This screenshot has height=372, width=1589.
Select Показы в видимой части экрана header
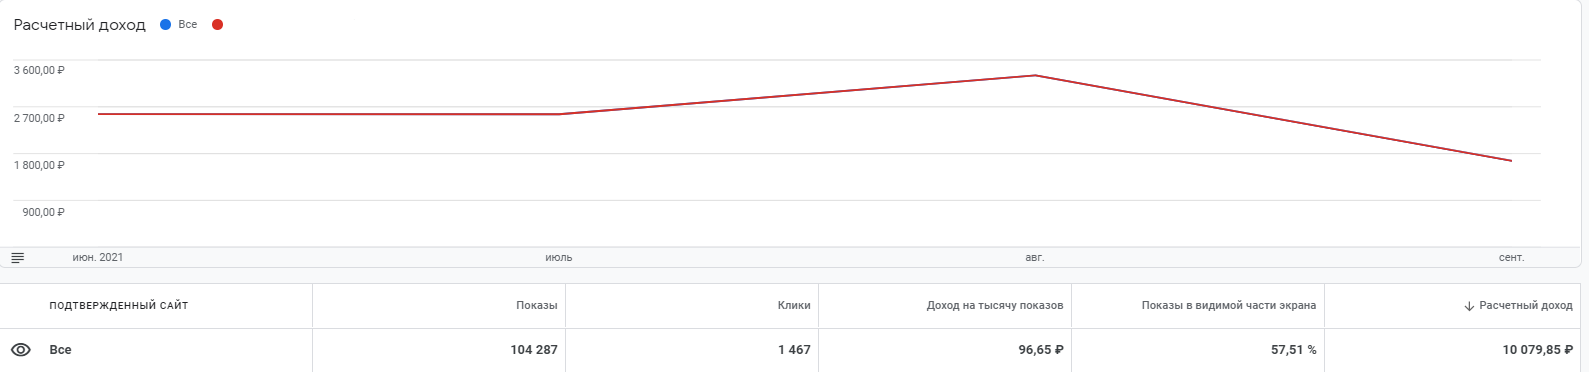[1229, 306]
